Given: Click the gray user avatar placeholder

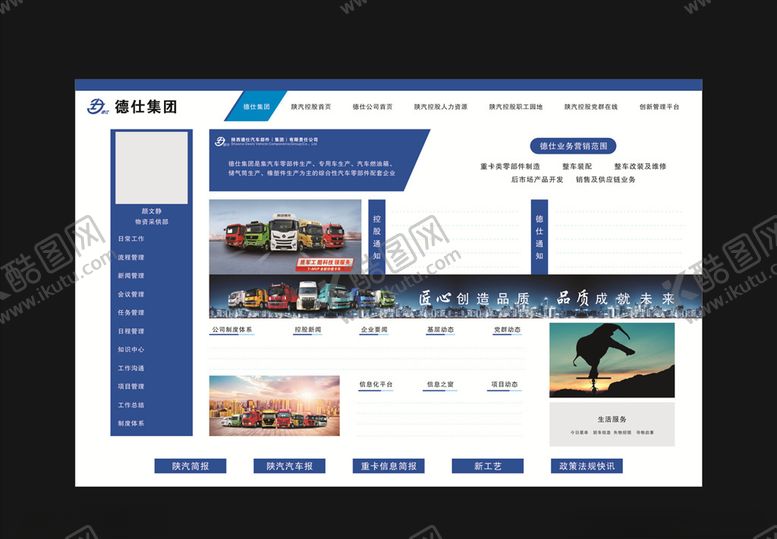Looking at the screenshot, I should tap(152, 167).
